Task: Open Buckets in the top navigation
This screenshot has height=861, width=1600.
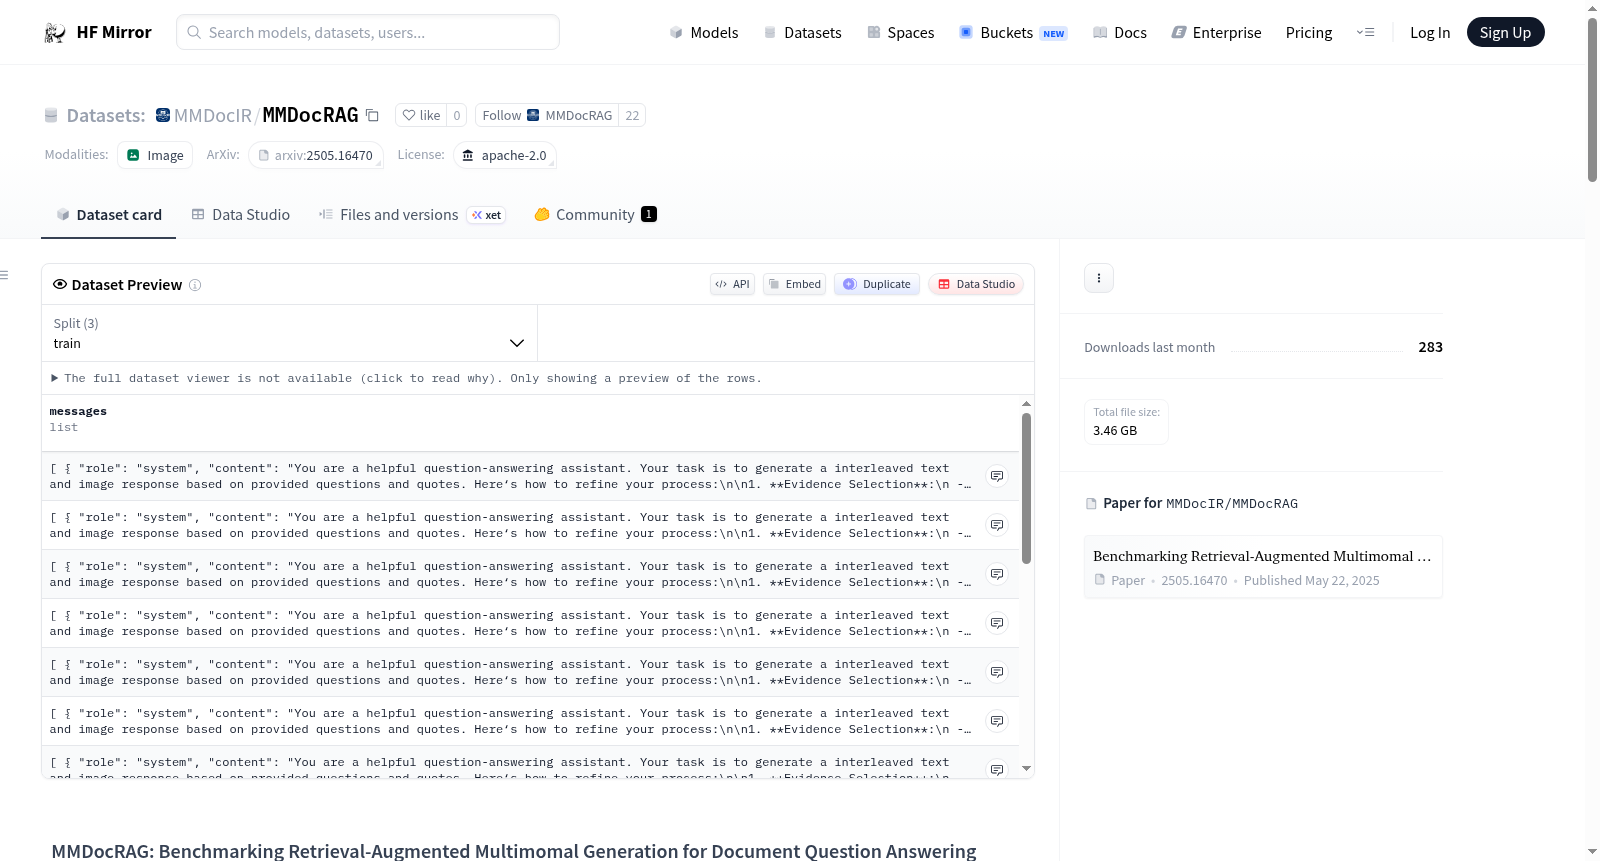Action: 1014,33
